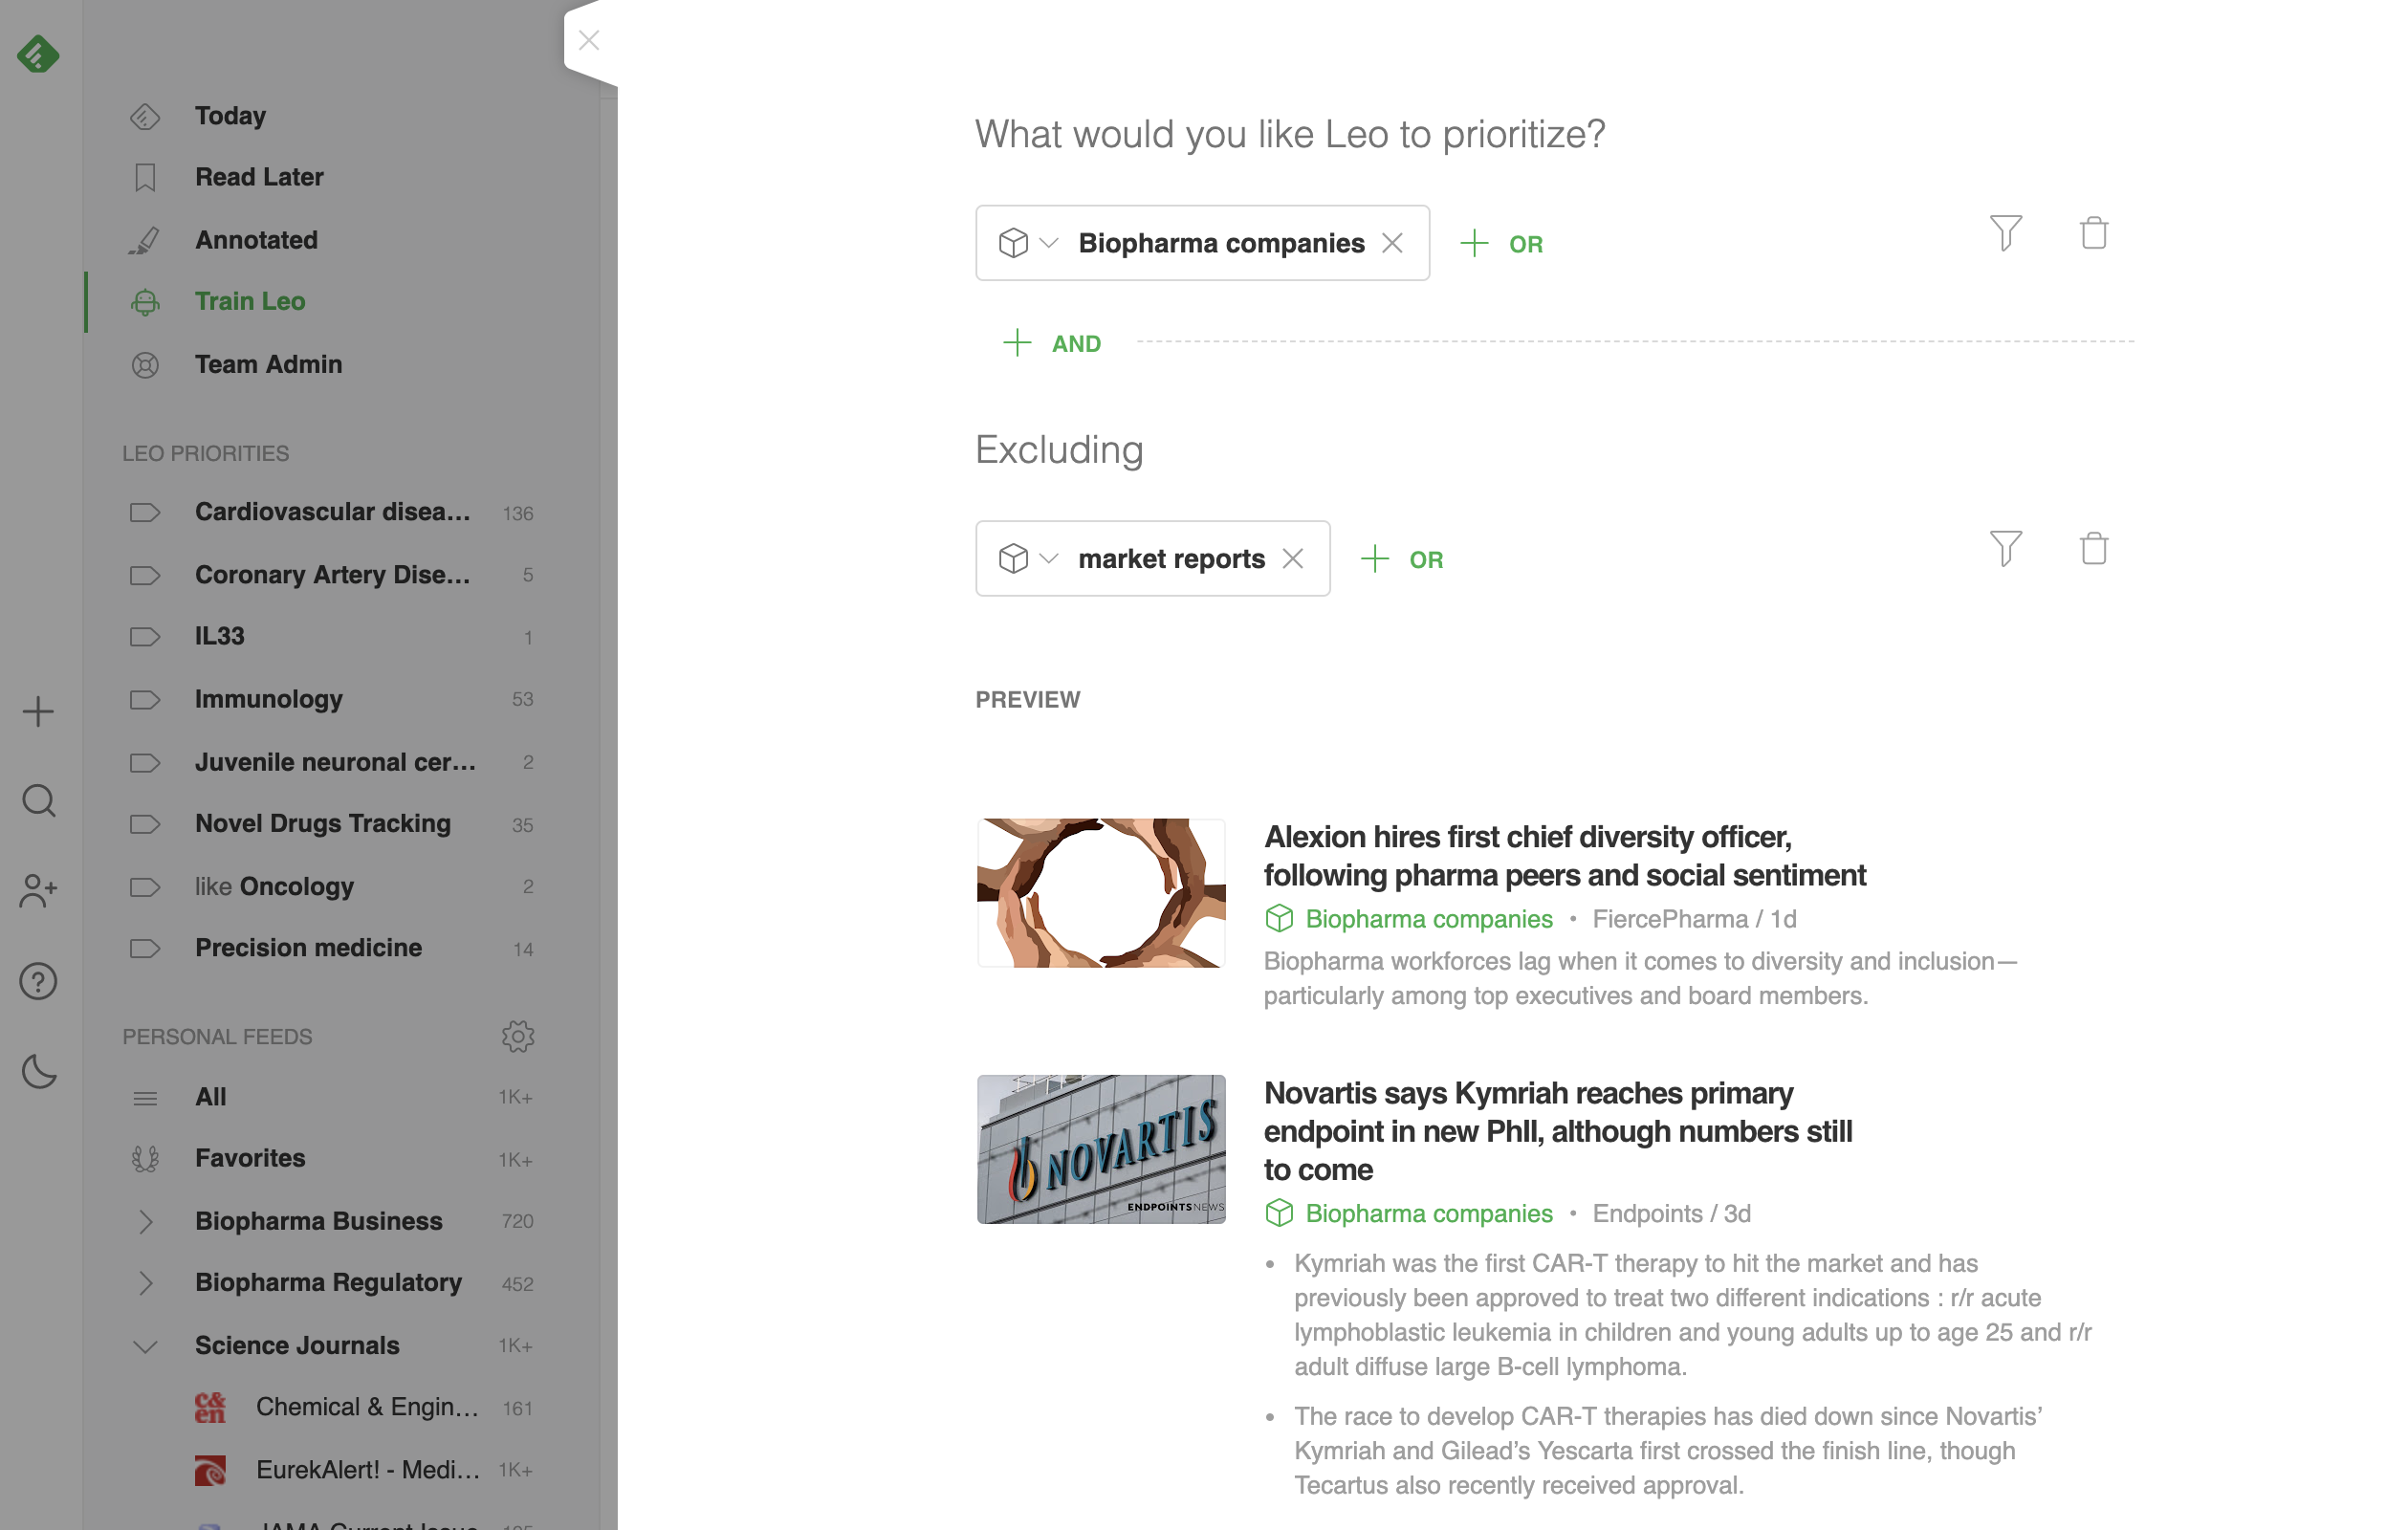Toggle night mode moon icon

(x=38, y=1071)
